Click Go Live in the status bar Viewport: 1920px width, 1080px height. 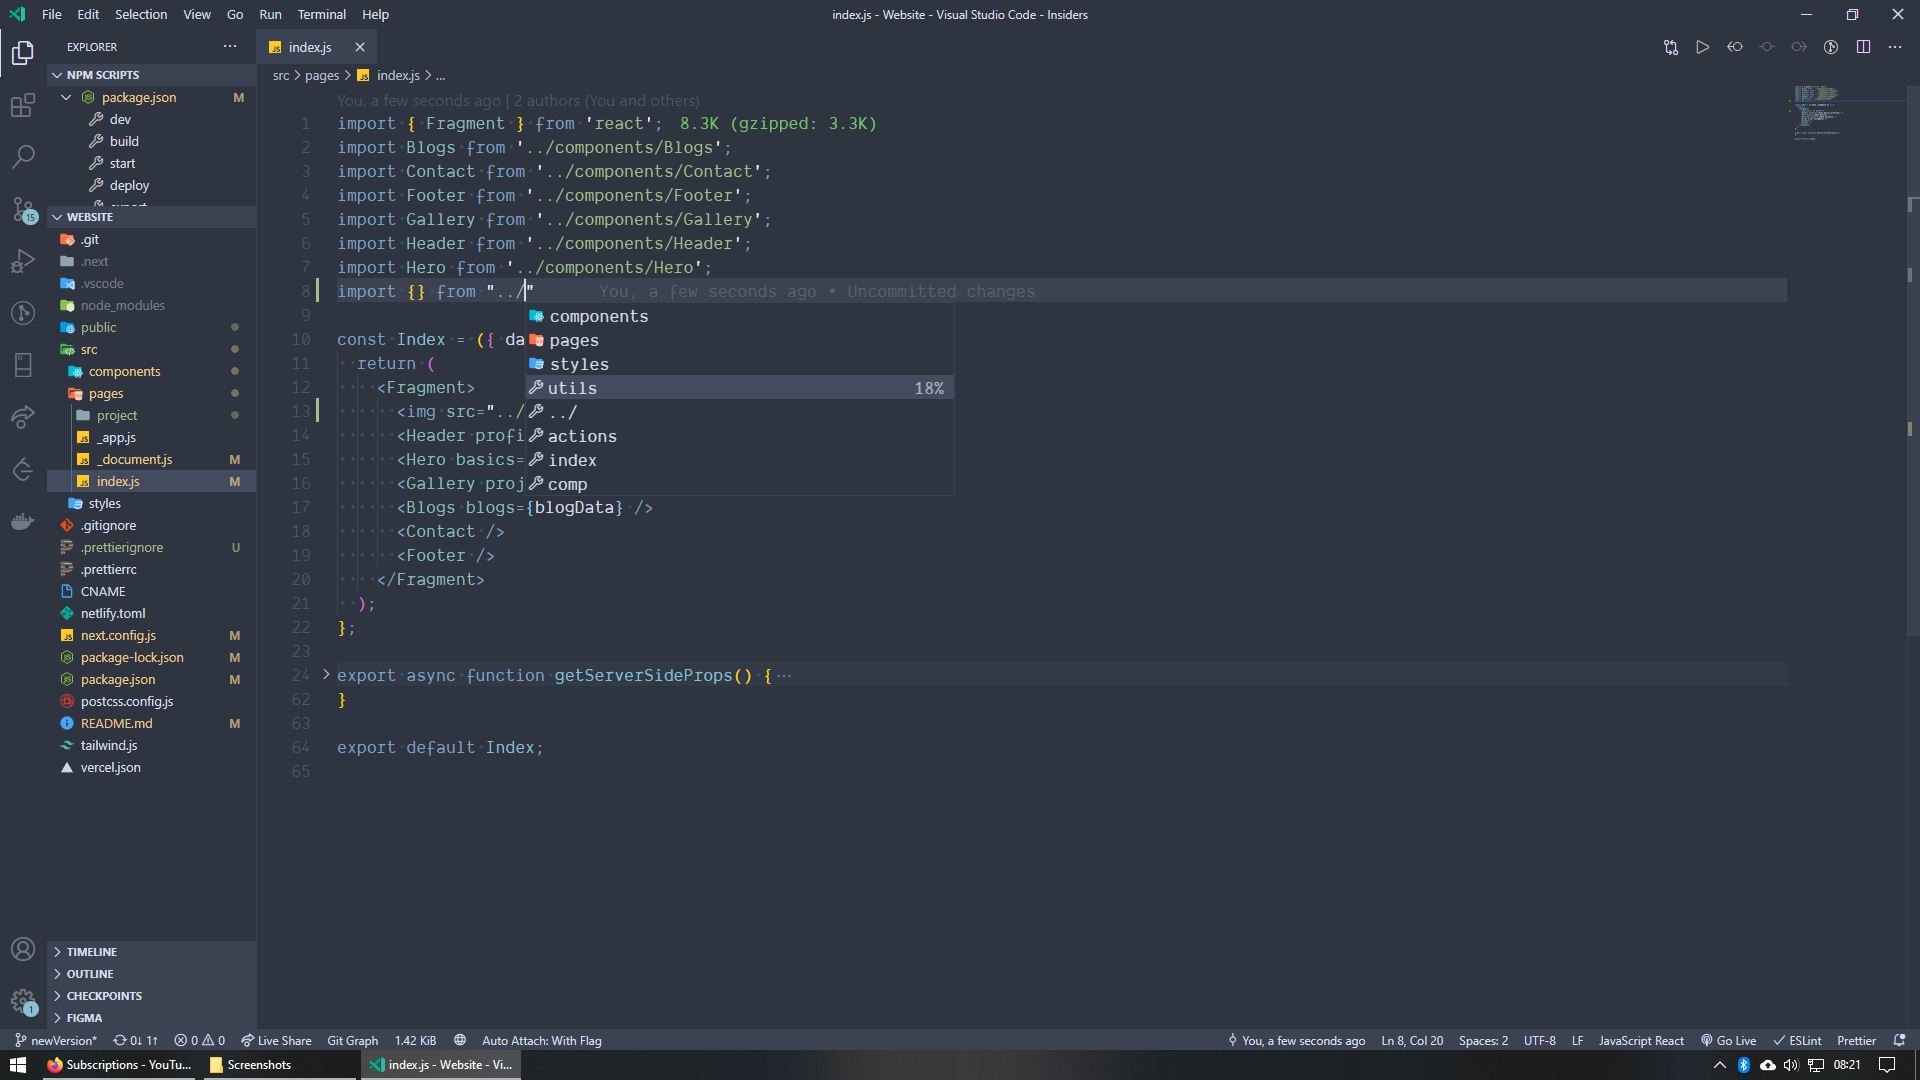pyautogui.click(x=1729, y=1040)
